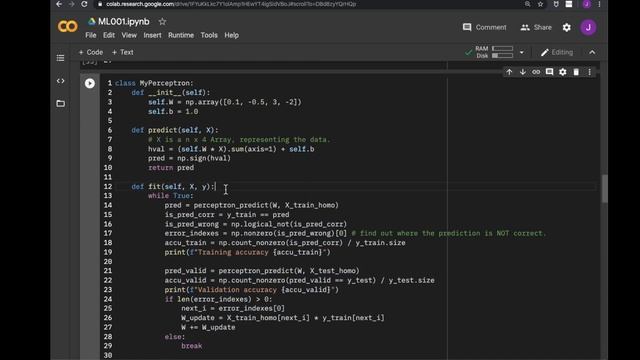
Task: Click the Comment button
Action: tap(484, 27)
